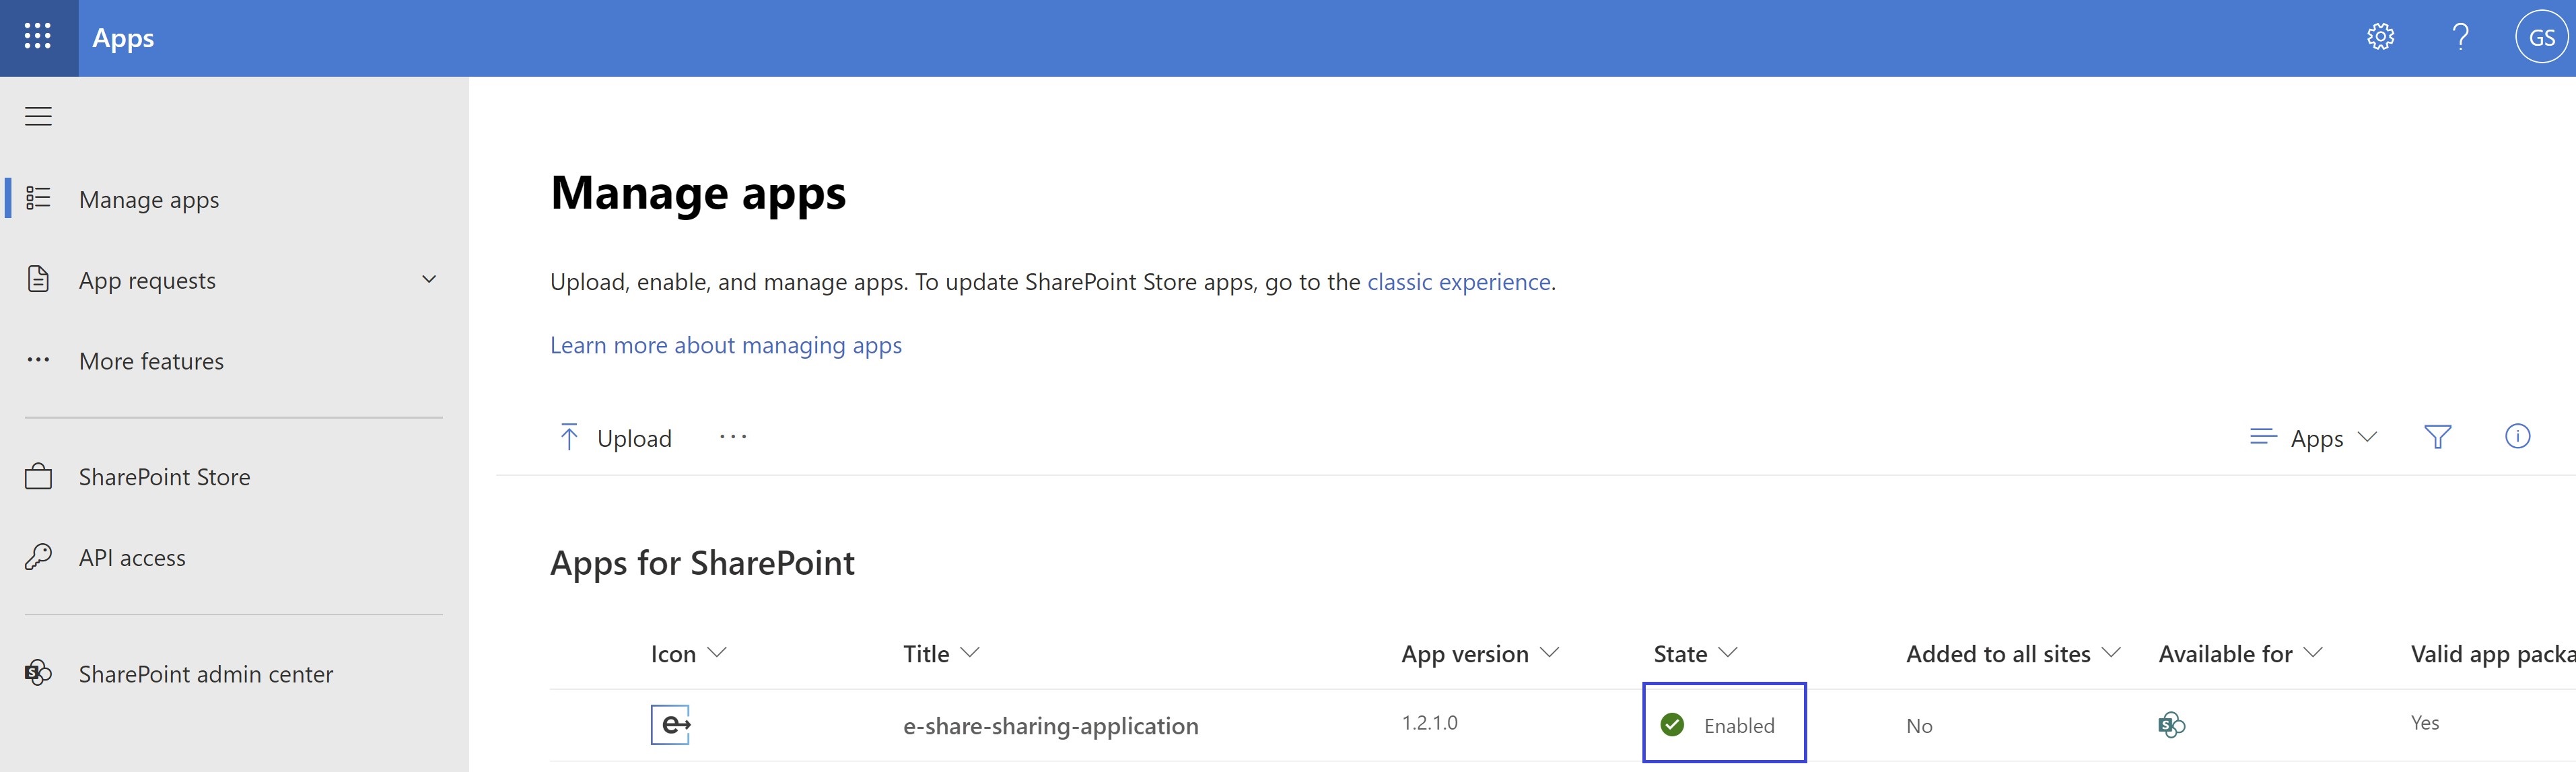The height and width of the screenshot is (772, 2576).
Task: Click SharePoint icon in Available for column
Action: (2171, 725)
